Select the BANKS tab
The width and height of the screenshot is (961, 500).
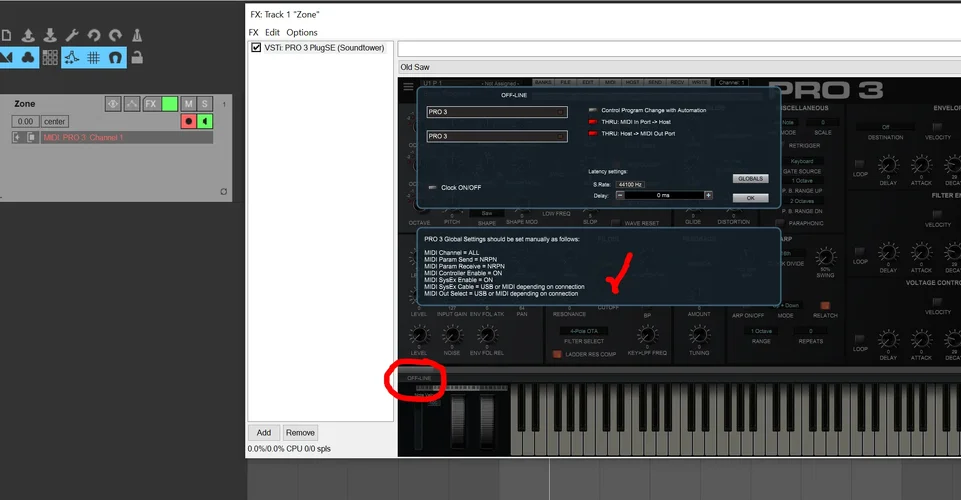[x=543, y=82]
